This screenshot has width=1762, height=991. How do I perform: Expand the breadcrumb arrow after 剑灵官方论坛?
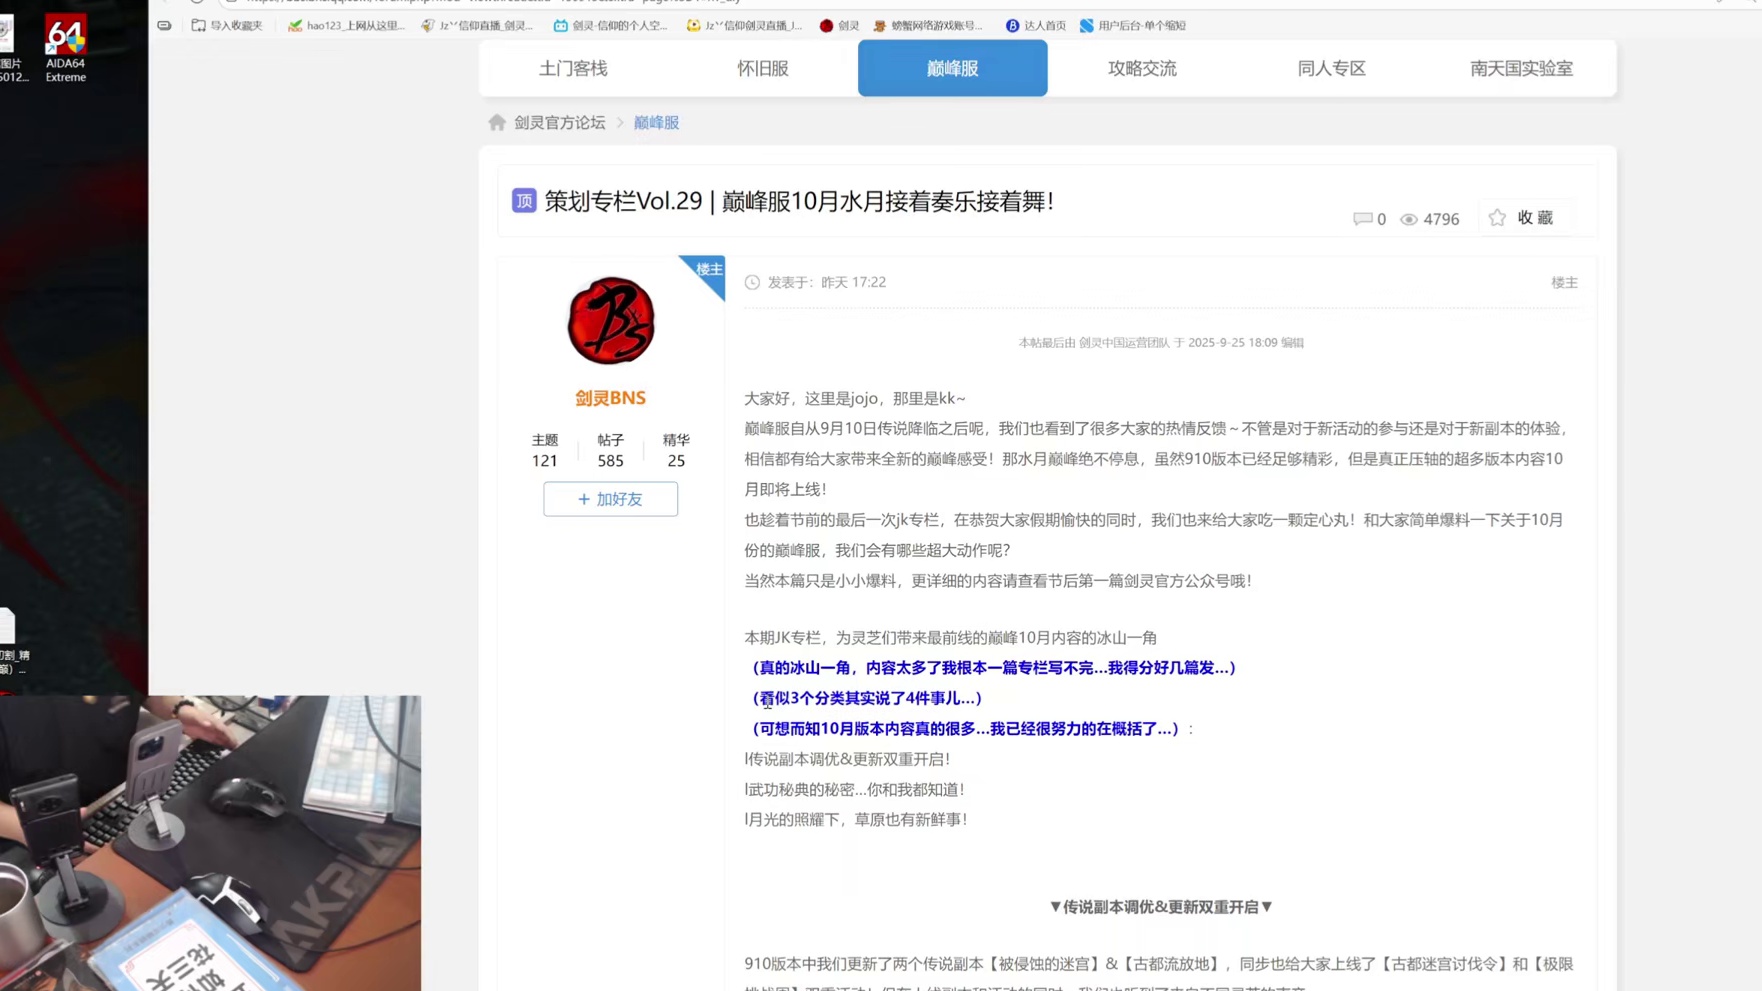click(x=621, y=122)
